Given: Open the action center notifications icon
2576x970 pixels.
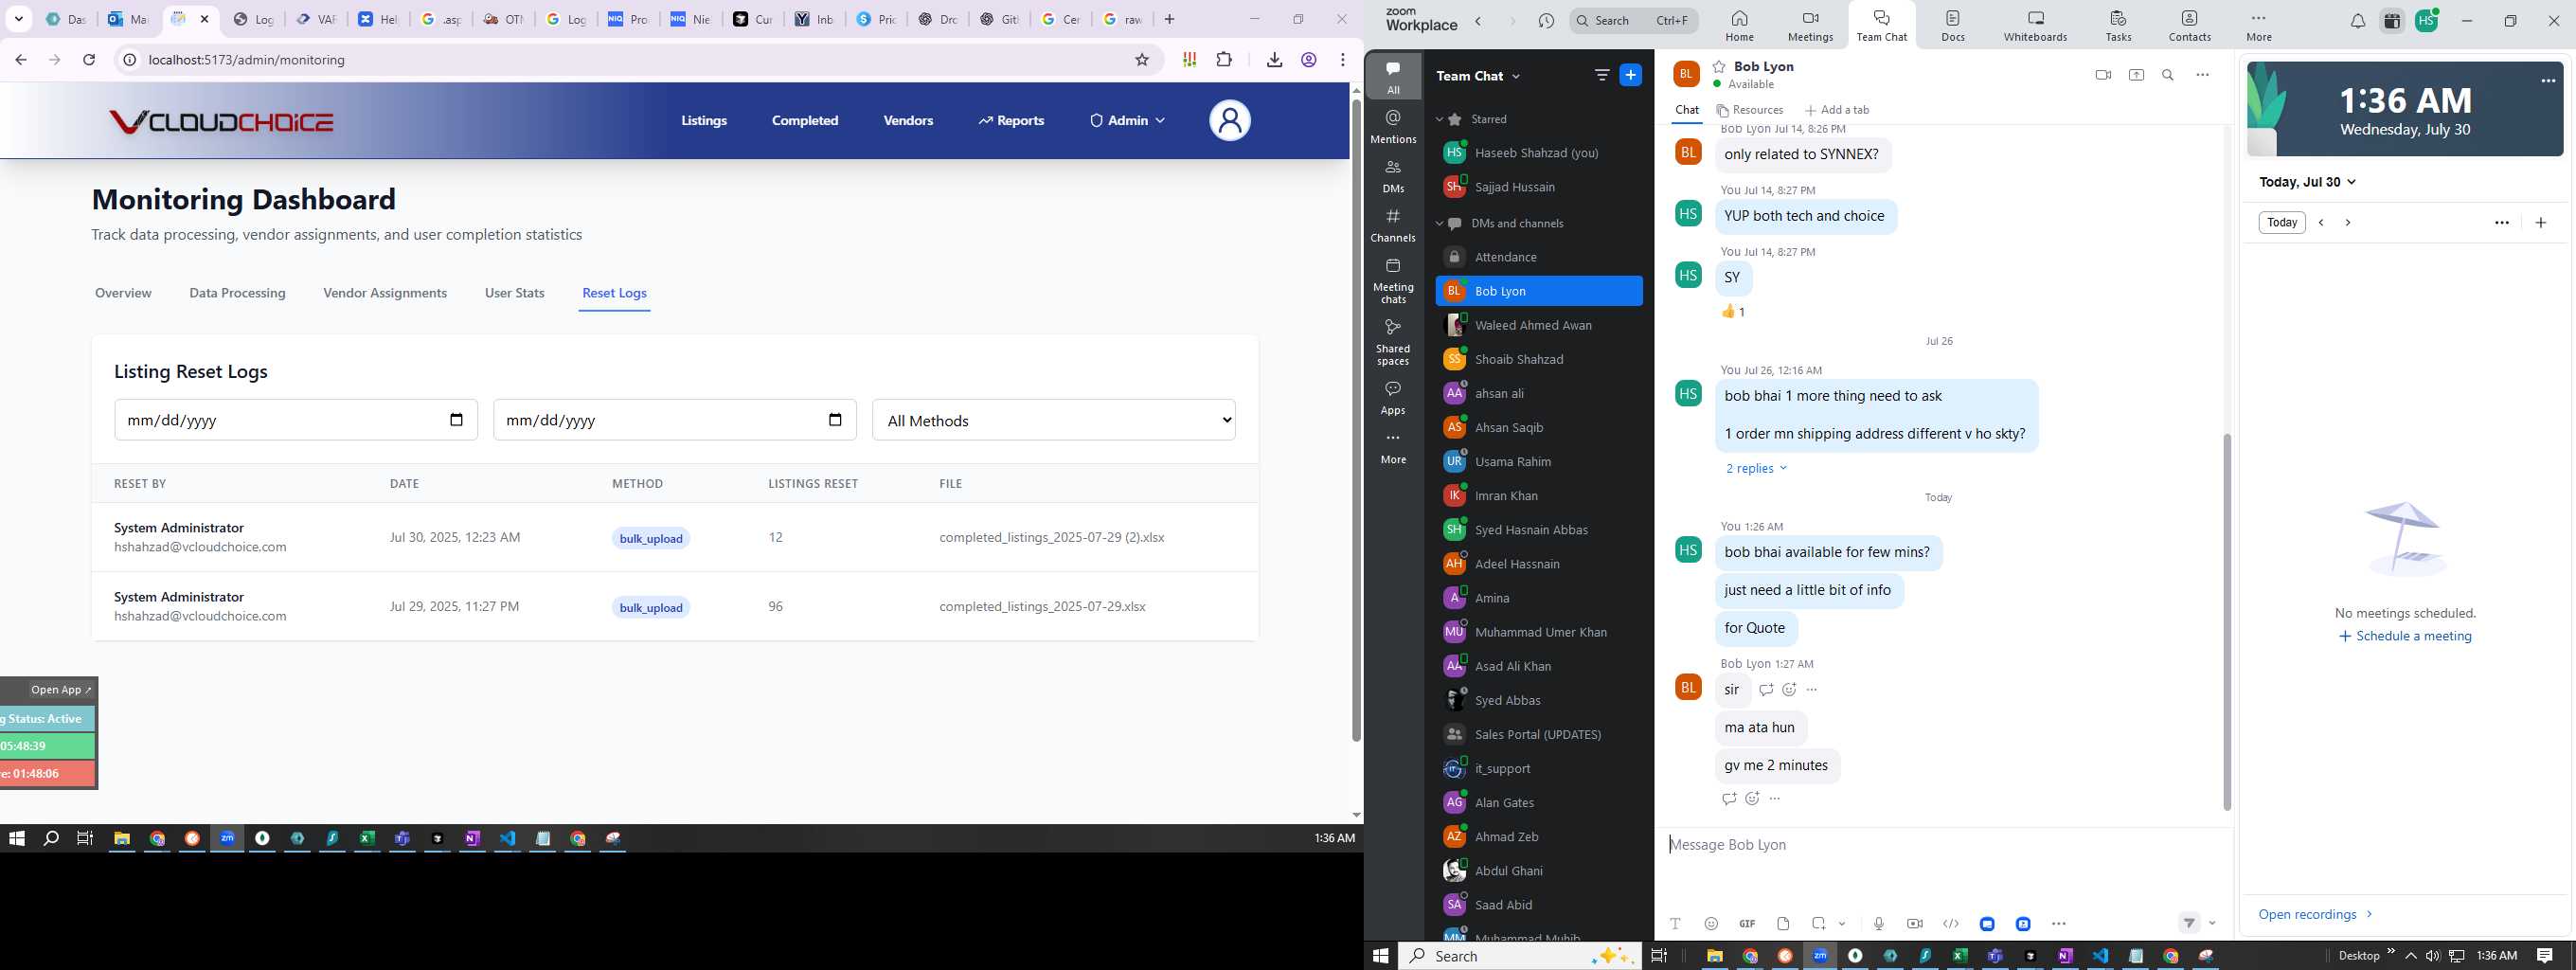Looking at the screenshot, I should coord(2545,956).
